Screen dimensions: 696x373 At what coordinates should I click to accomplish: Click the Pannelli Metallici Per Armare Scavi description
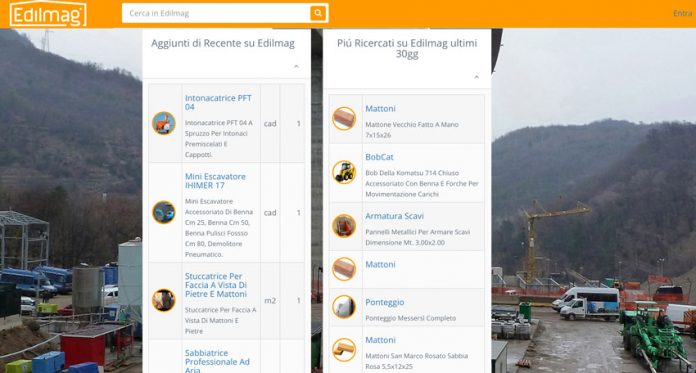pyautogui.click(x=418, y=237)
